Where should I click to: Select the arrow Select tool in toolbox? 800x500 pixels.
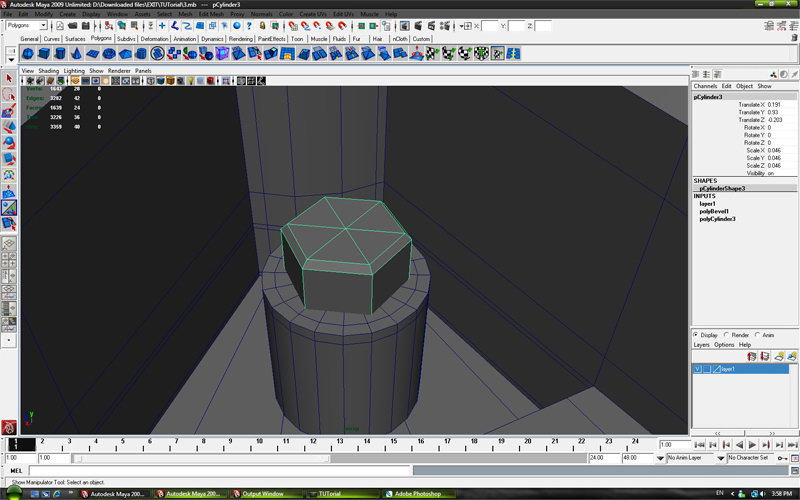(9, 78)
